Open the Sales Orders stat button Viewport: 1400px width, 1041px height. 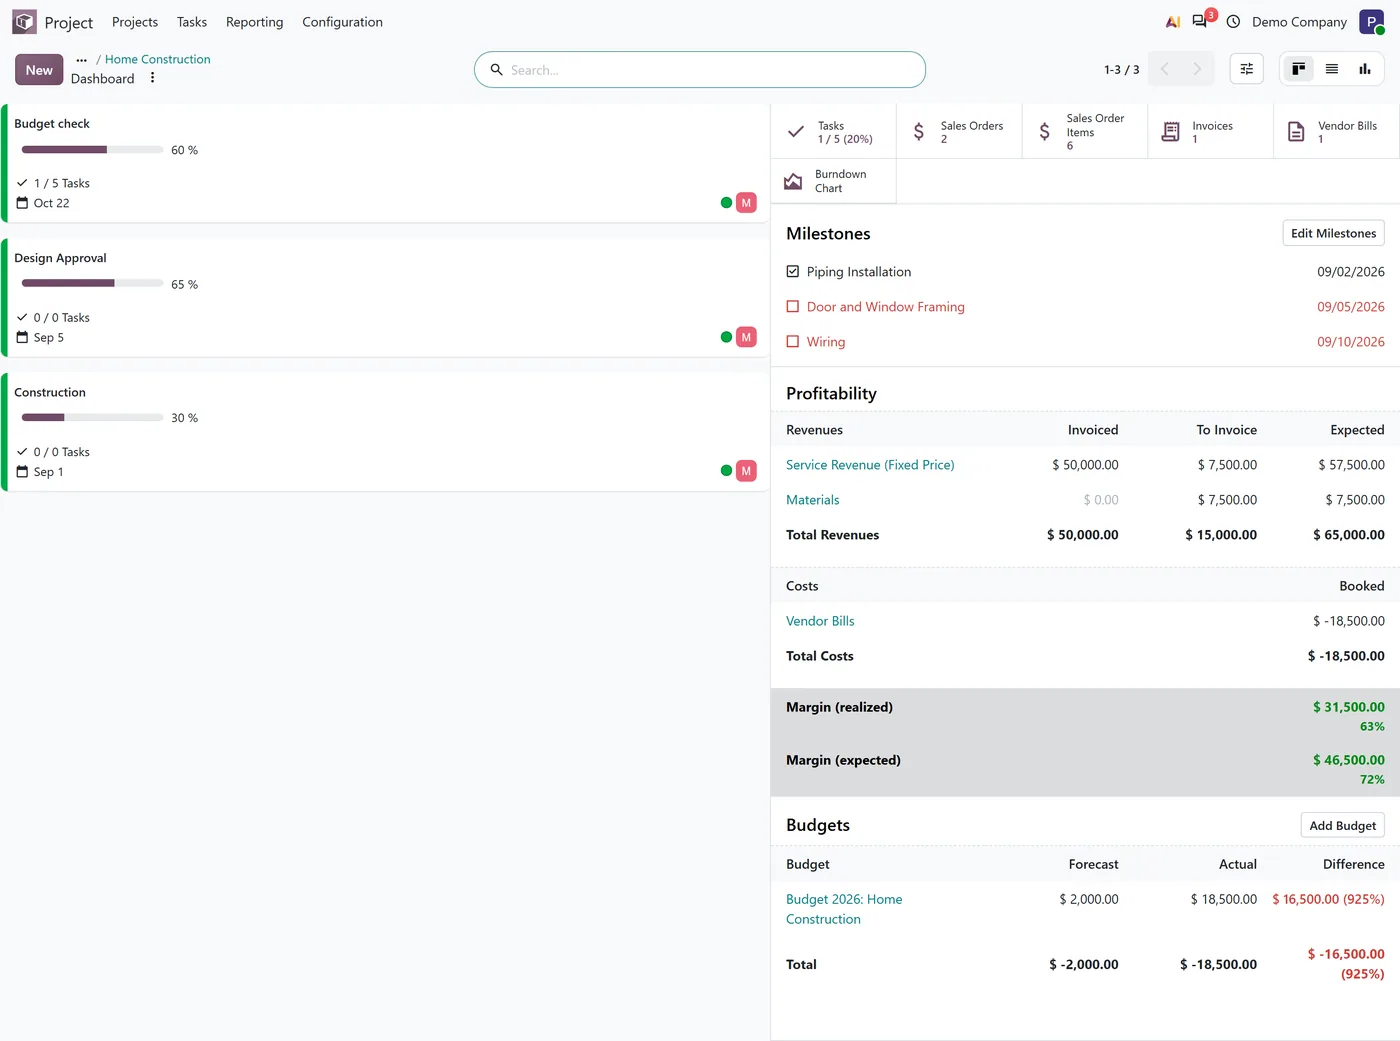click(x=959, y=132)
